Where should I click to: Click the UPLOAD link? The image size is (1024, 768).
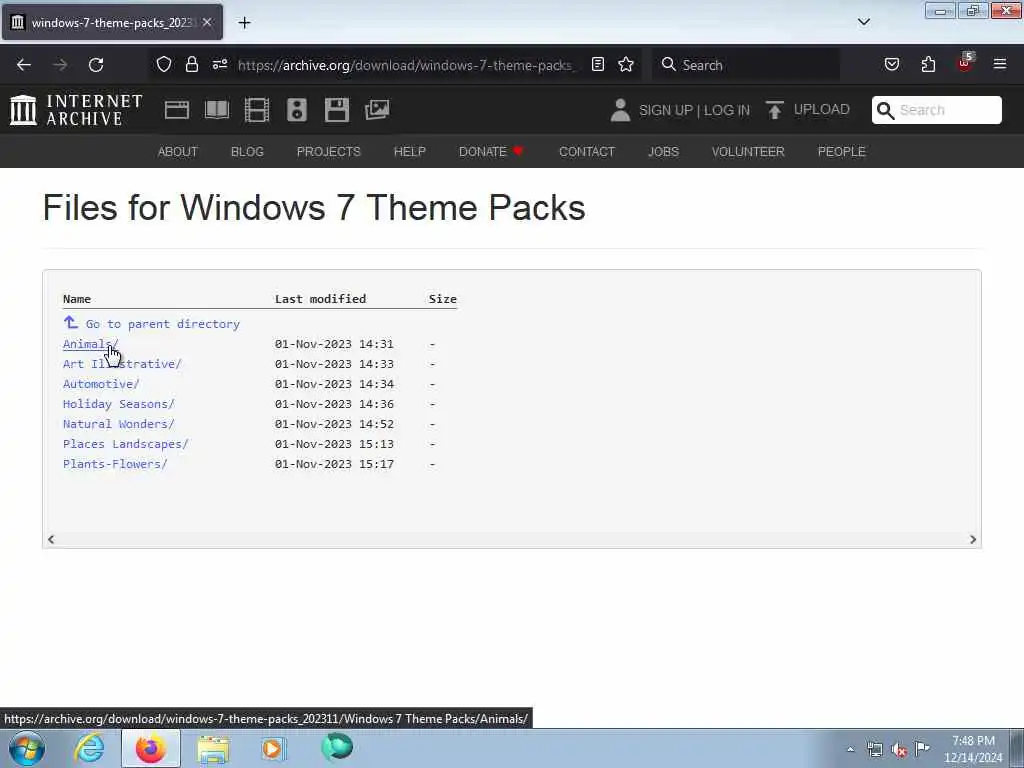822,110
